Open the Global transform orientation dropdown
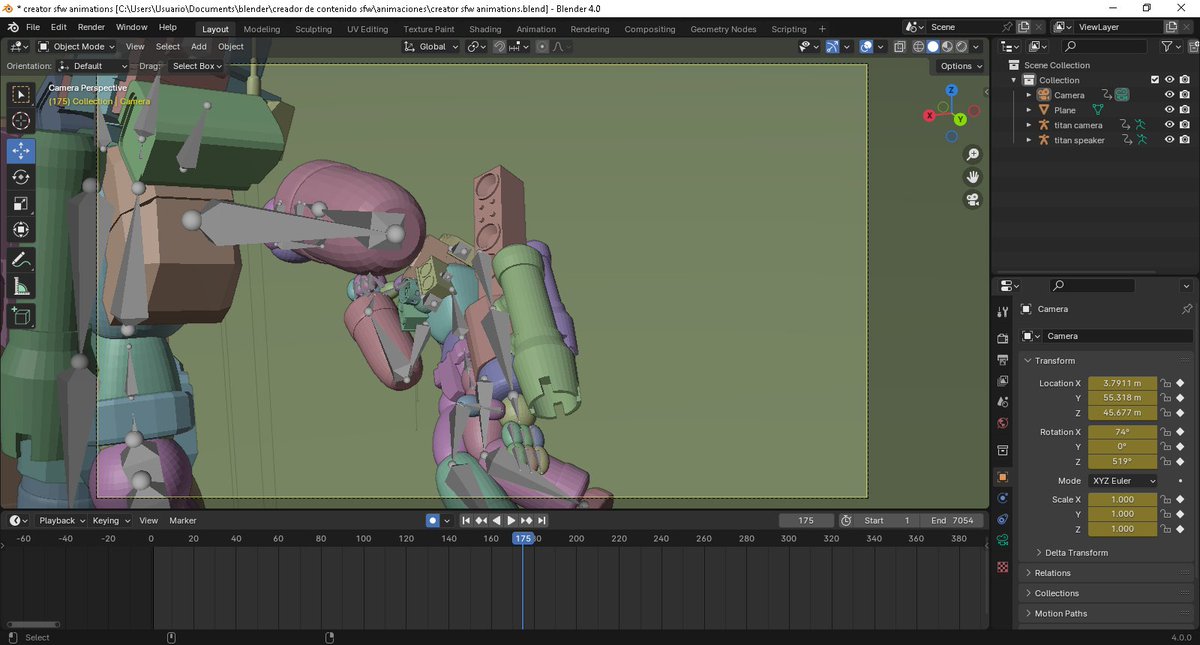The width and height of the screenshot is (1200, 645). pos(431,47)
